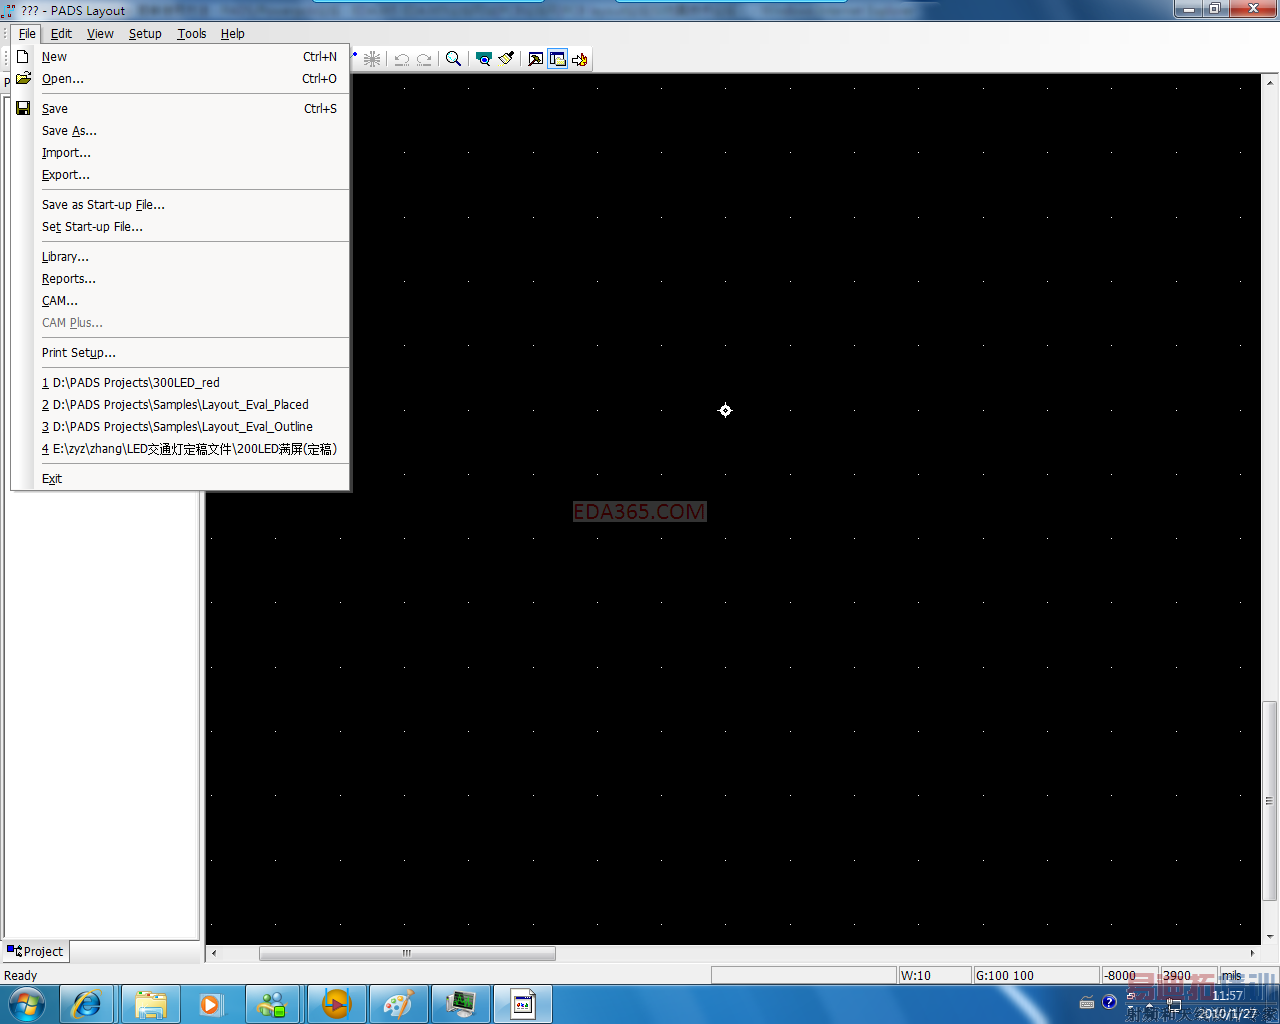Viewport: 1280px width, 1024px height.
Task: Click the mils units status field
Action: coord(1240,975)
